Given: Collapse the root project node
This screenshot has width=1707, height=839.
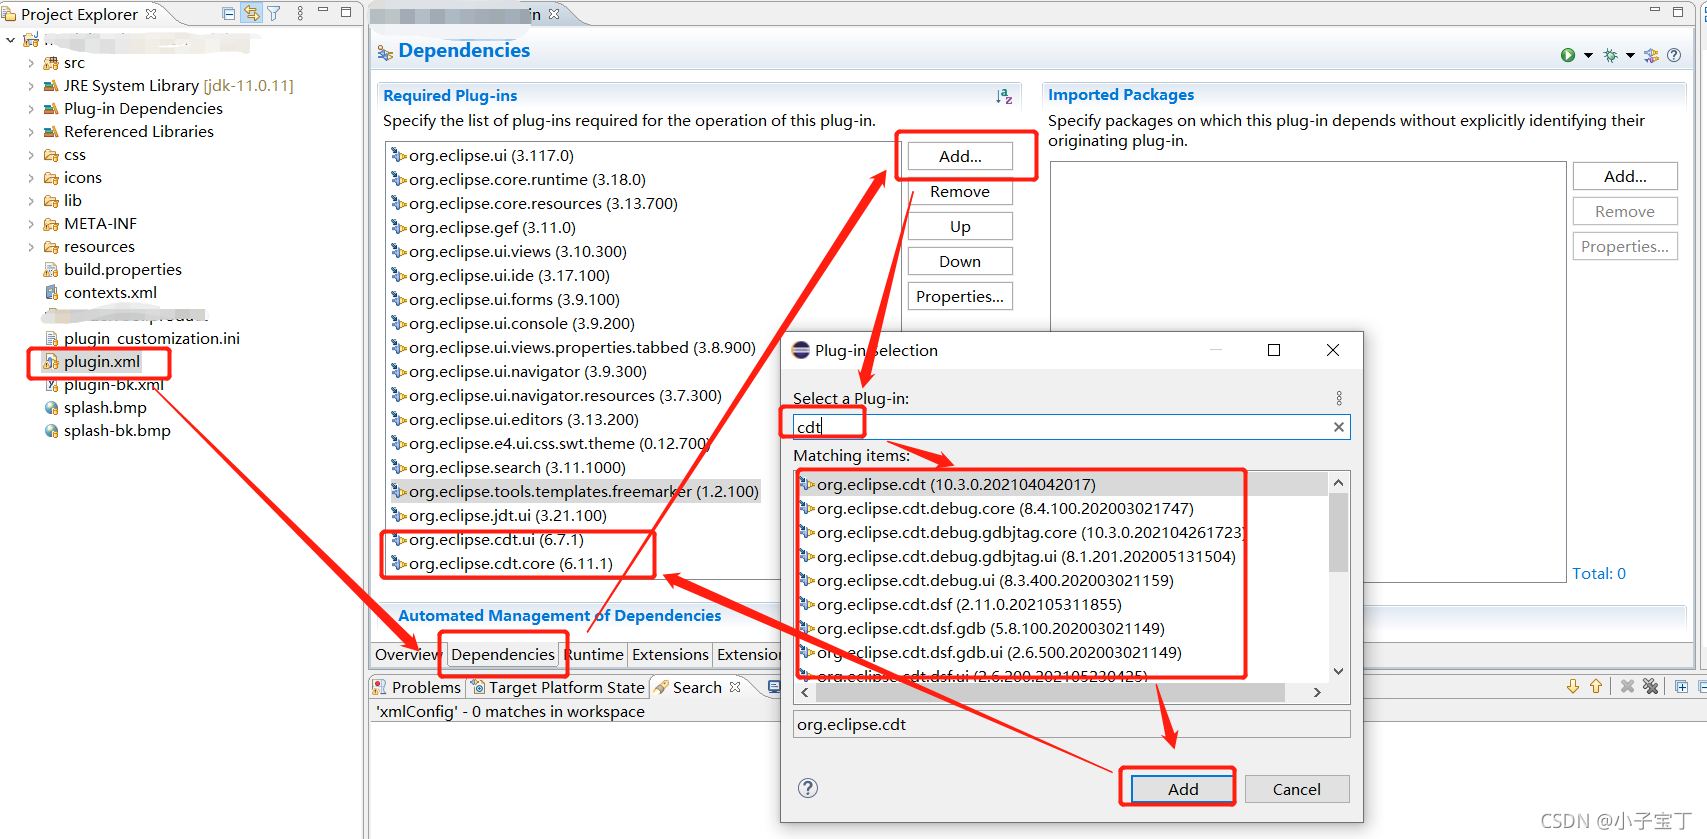Looking at the screenshot, I should pos(11,40).
